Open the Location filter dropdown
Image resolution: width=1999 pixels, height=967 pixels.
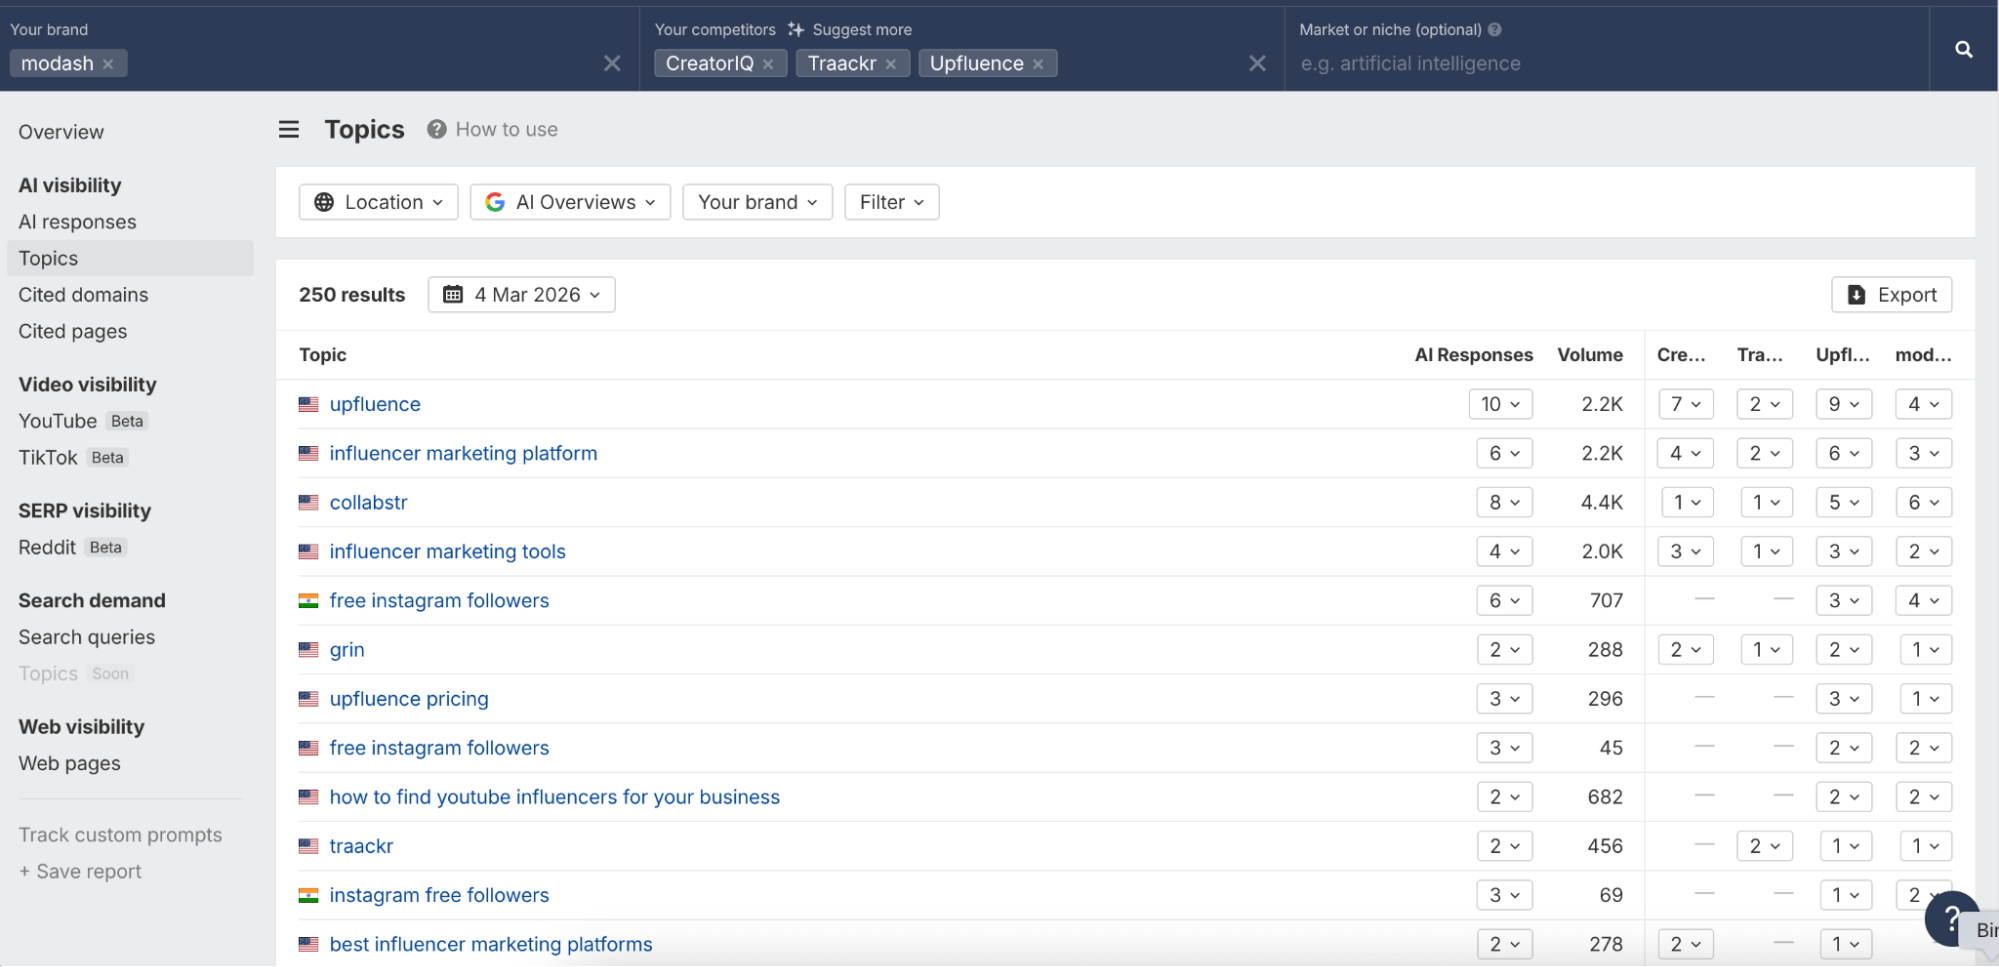378,202
